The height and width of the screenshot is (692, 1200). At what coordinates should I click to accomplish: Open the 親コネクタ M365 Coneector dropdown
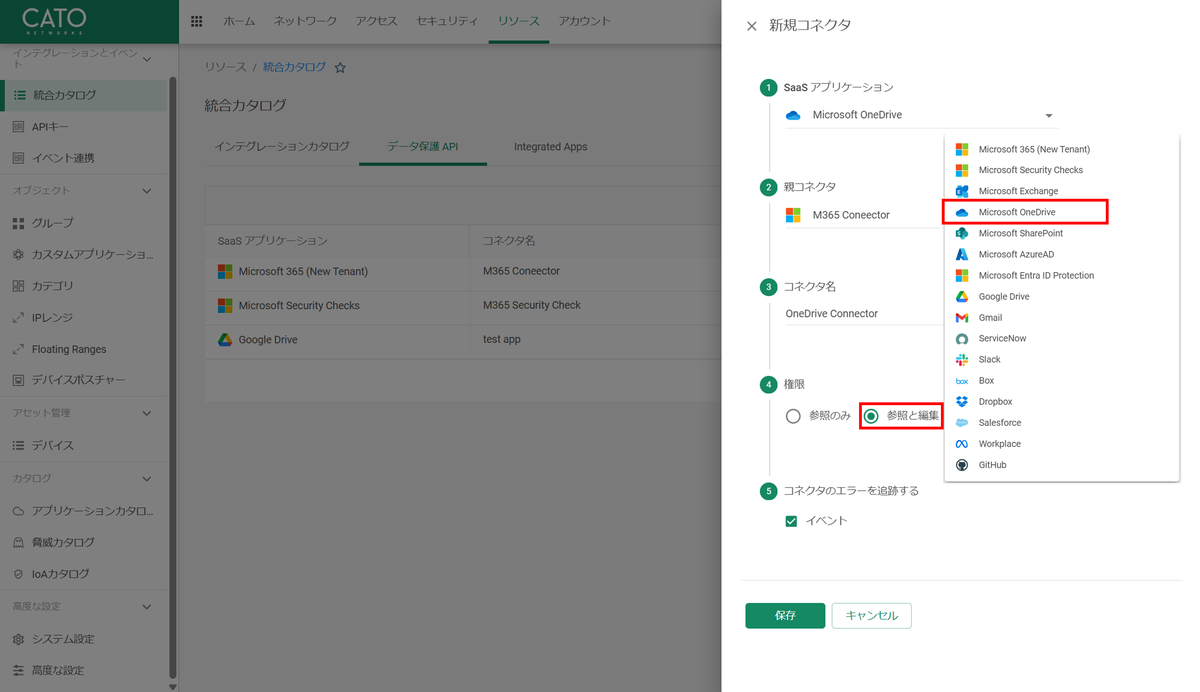point(865,215)
